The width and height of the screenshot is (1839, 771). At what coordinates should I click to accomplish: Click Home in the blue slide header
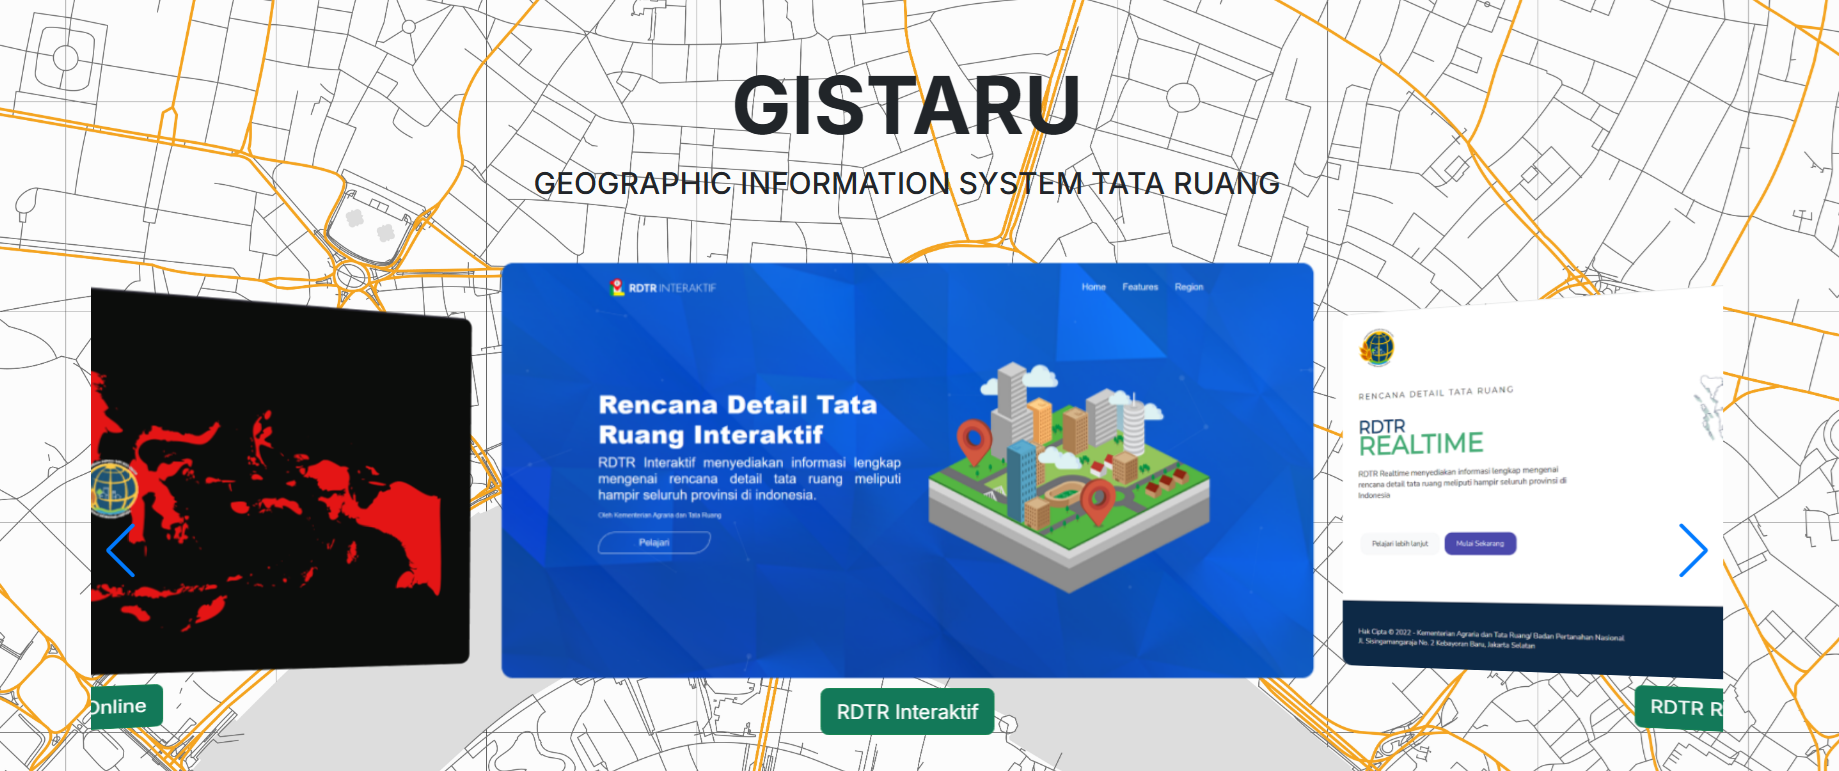point(1094,287)
